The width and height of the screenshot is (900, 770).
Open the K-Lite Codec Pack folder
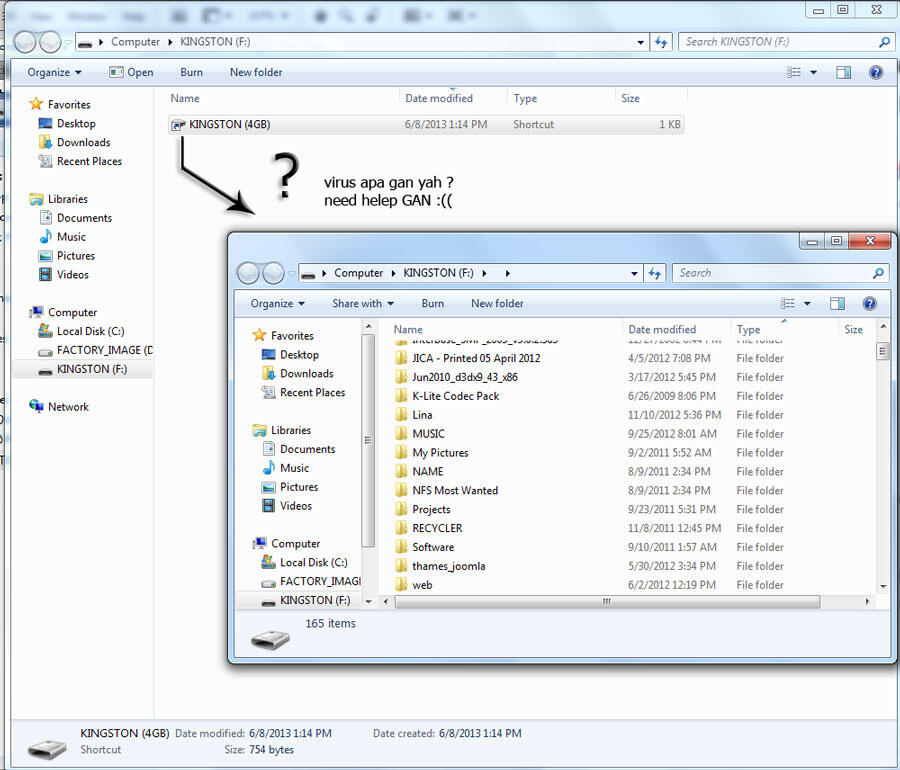(455, 396)
